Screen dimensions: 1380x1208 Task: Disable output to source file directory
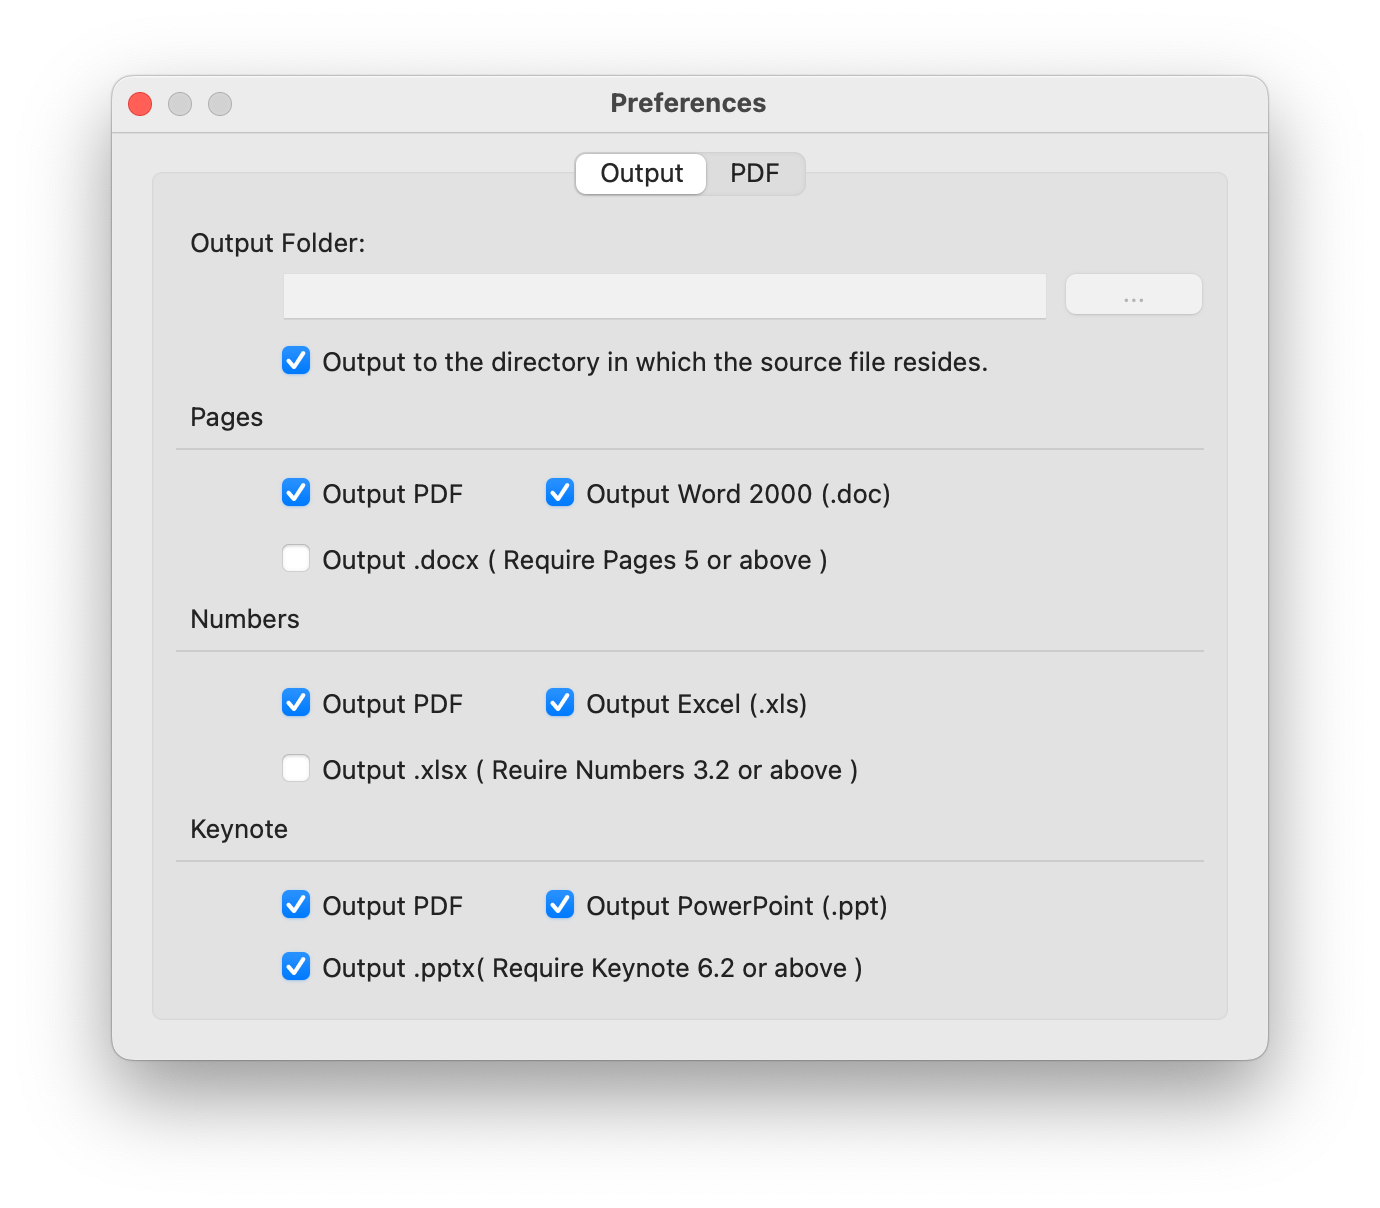[296, 361]
